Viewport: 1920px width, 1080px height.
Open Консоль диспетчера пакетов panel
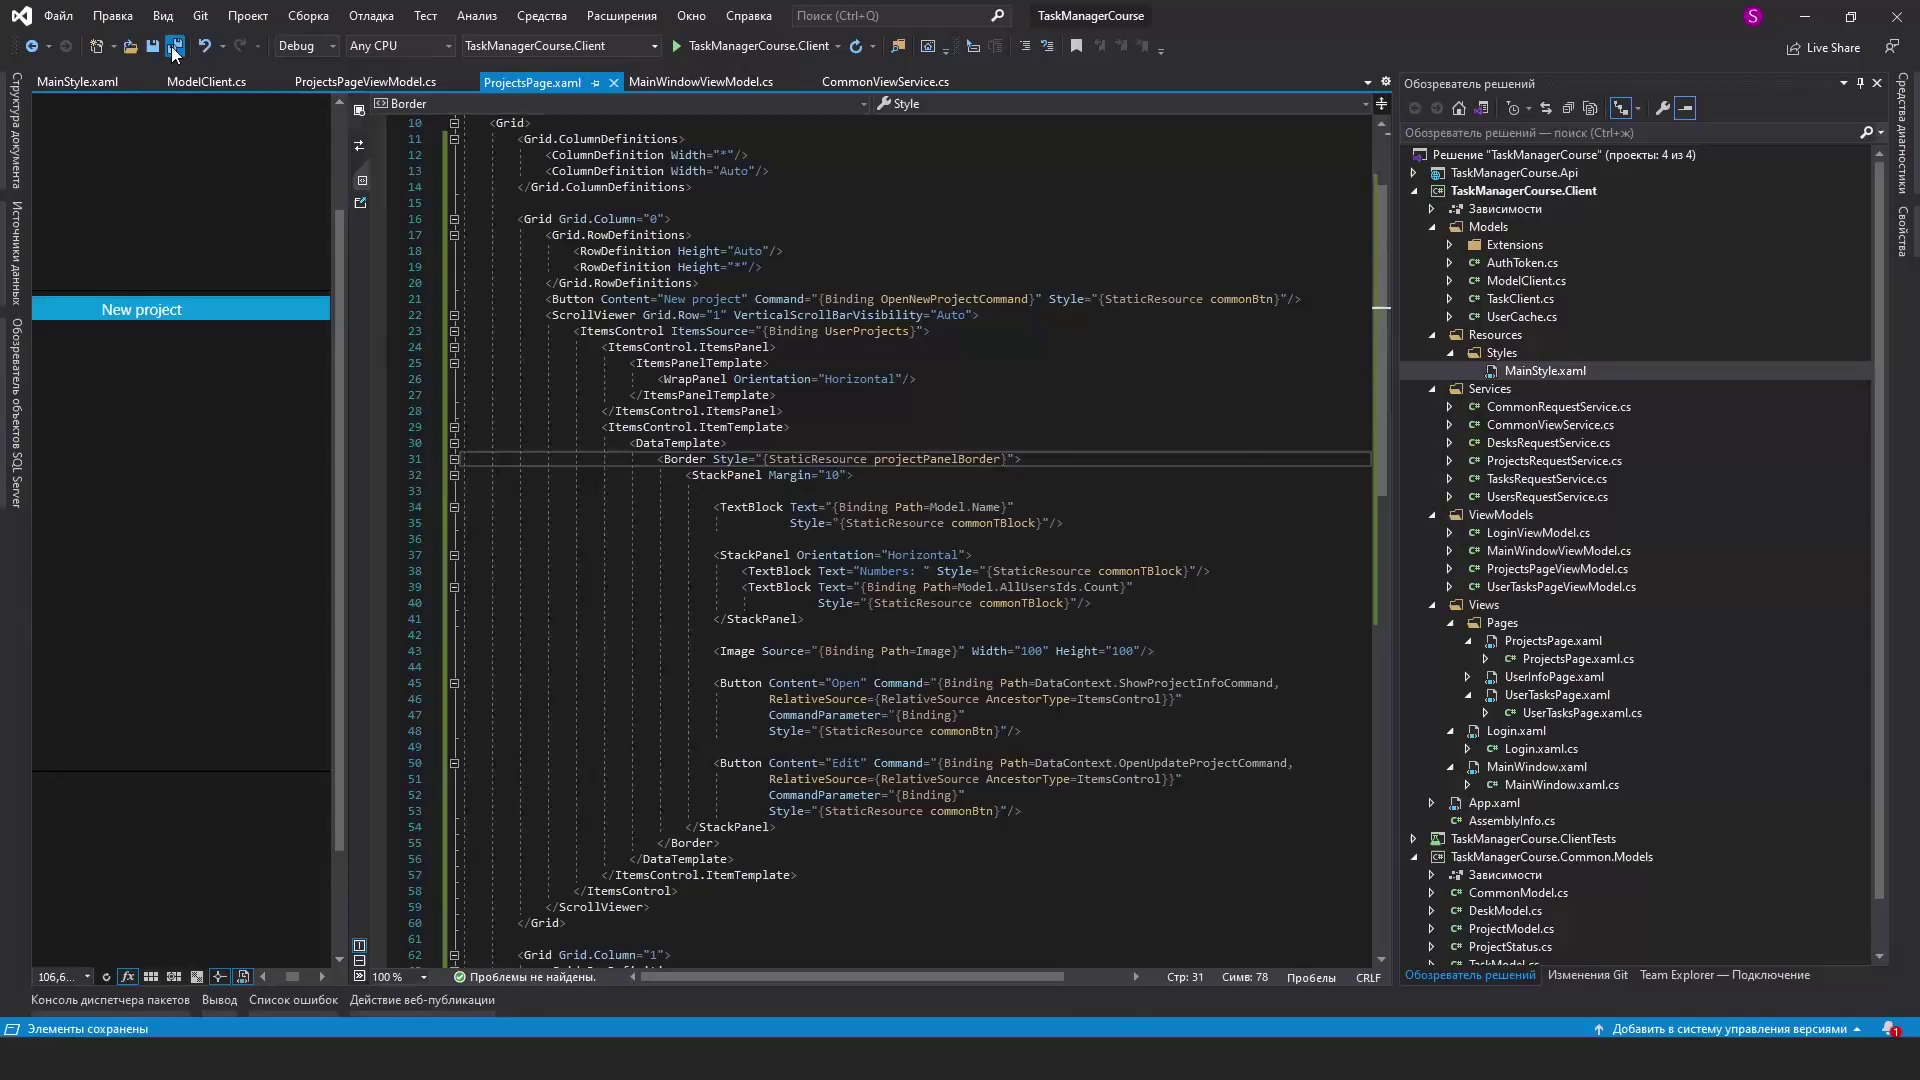click(110, 1000)
